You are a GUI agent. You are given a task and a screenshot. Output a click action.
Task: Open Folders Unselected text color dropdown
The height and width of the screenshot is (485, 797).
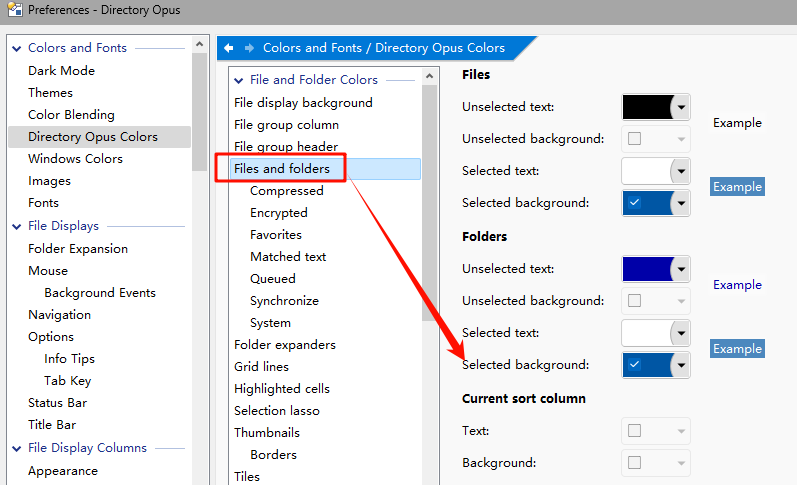(681, 269)
